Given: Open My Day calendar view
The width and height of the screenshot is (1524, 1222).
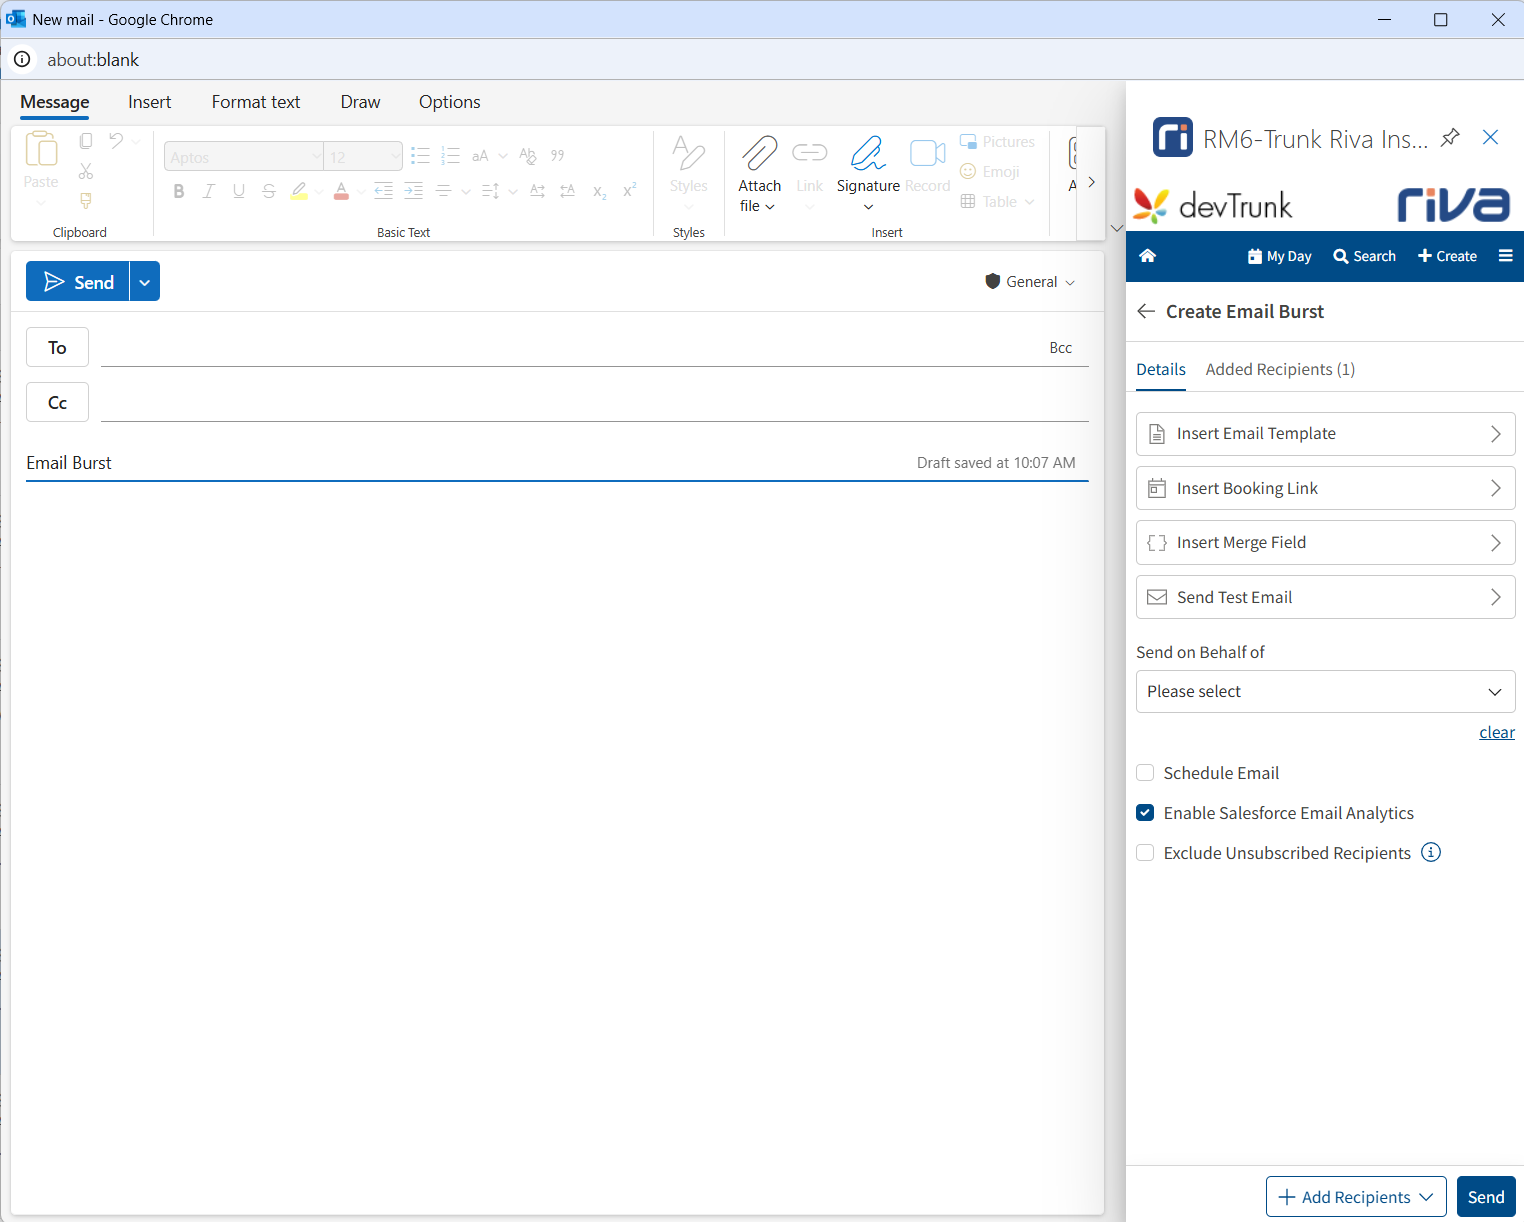Looking at the screenshot, I should [1279, 256].
